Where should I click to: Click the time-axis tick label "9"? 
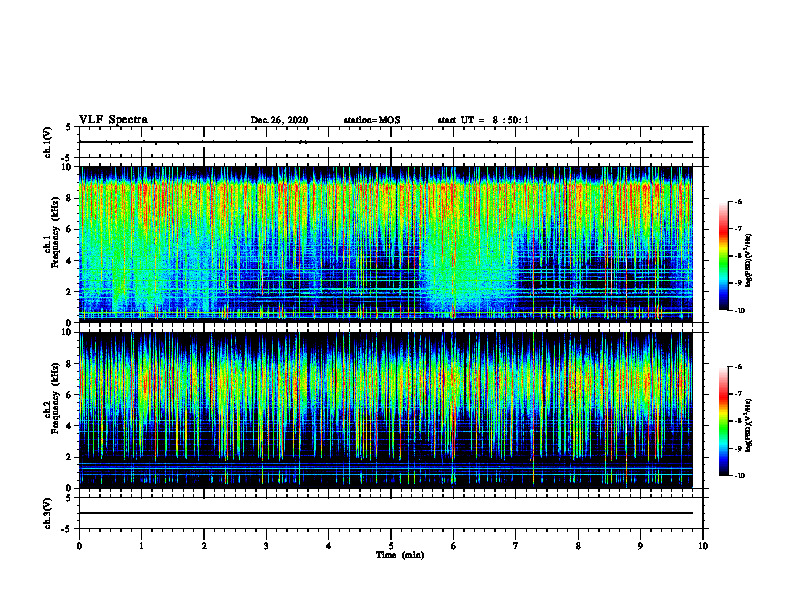tap(641, 546)
